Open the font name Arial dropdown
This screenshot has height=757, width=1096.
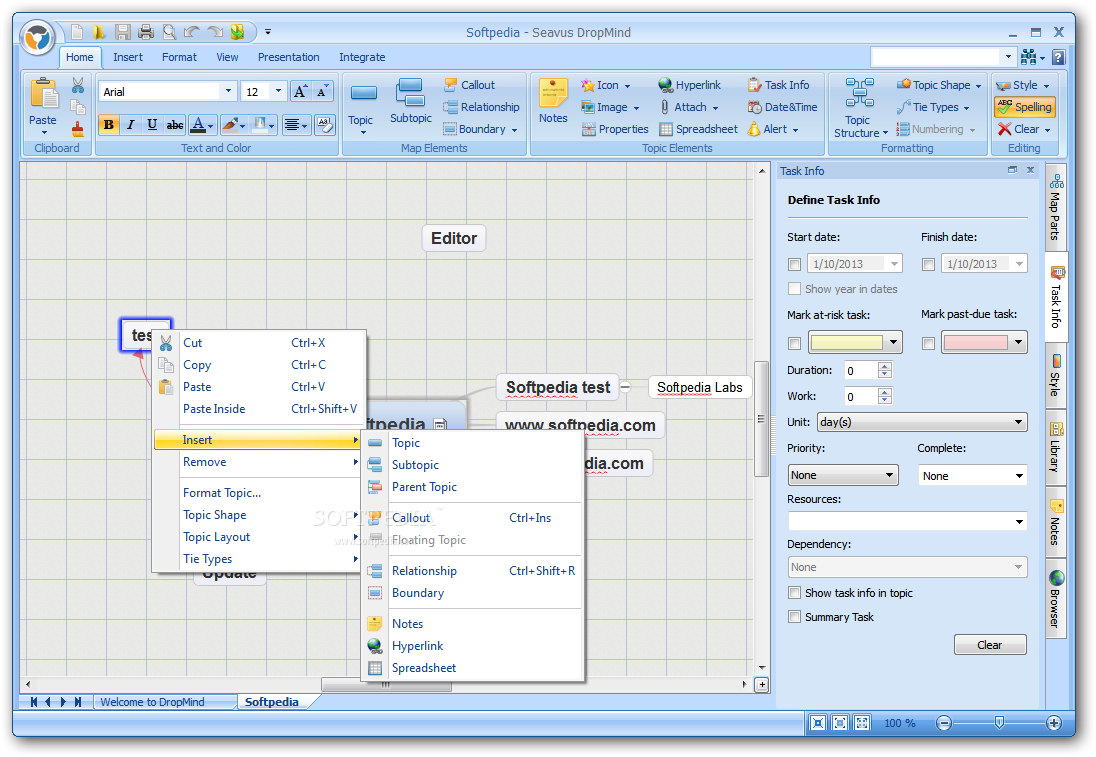[228, 91]
